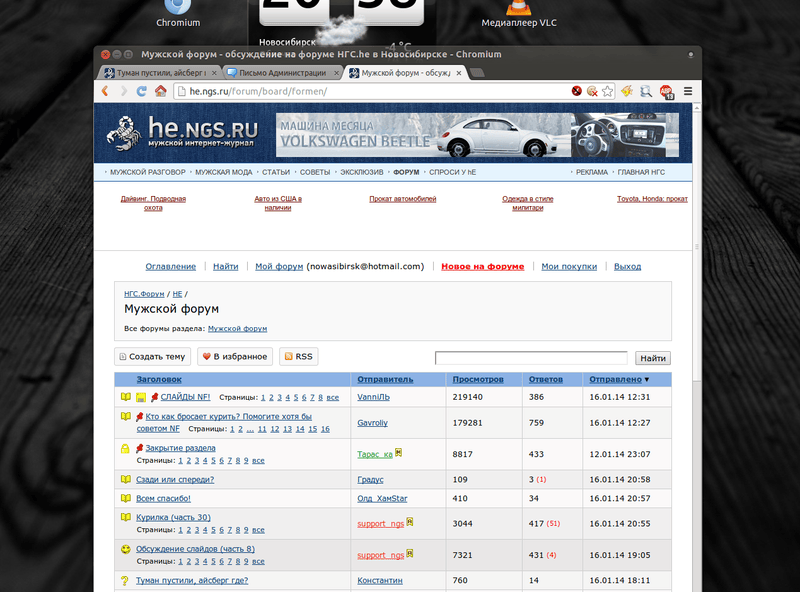This screenshot has width=800, height=592.
Task: Open СПРОСИ У hE menu item
Action: (452, 172)
